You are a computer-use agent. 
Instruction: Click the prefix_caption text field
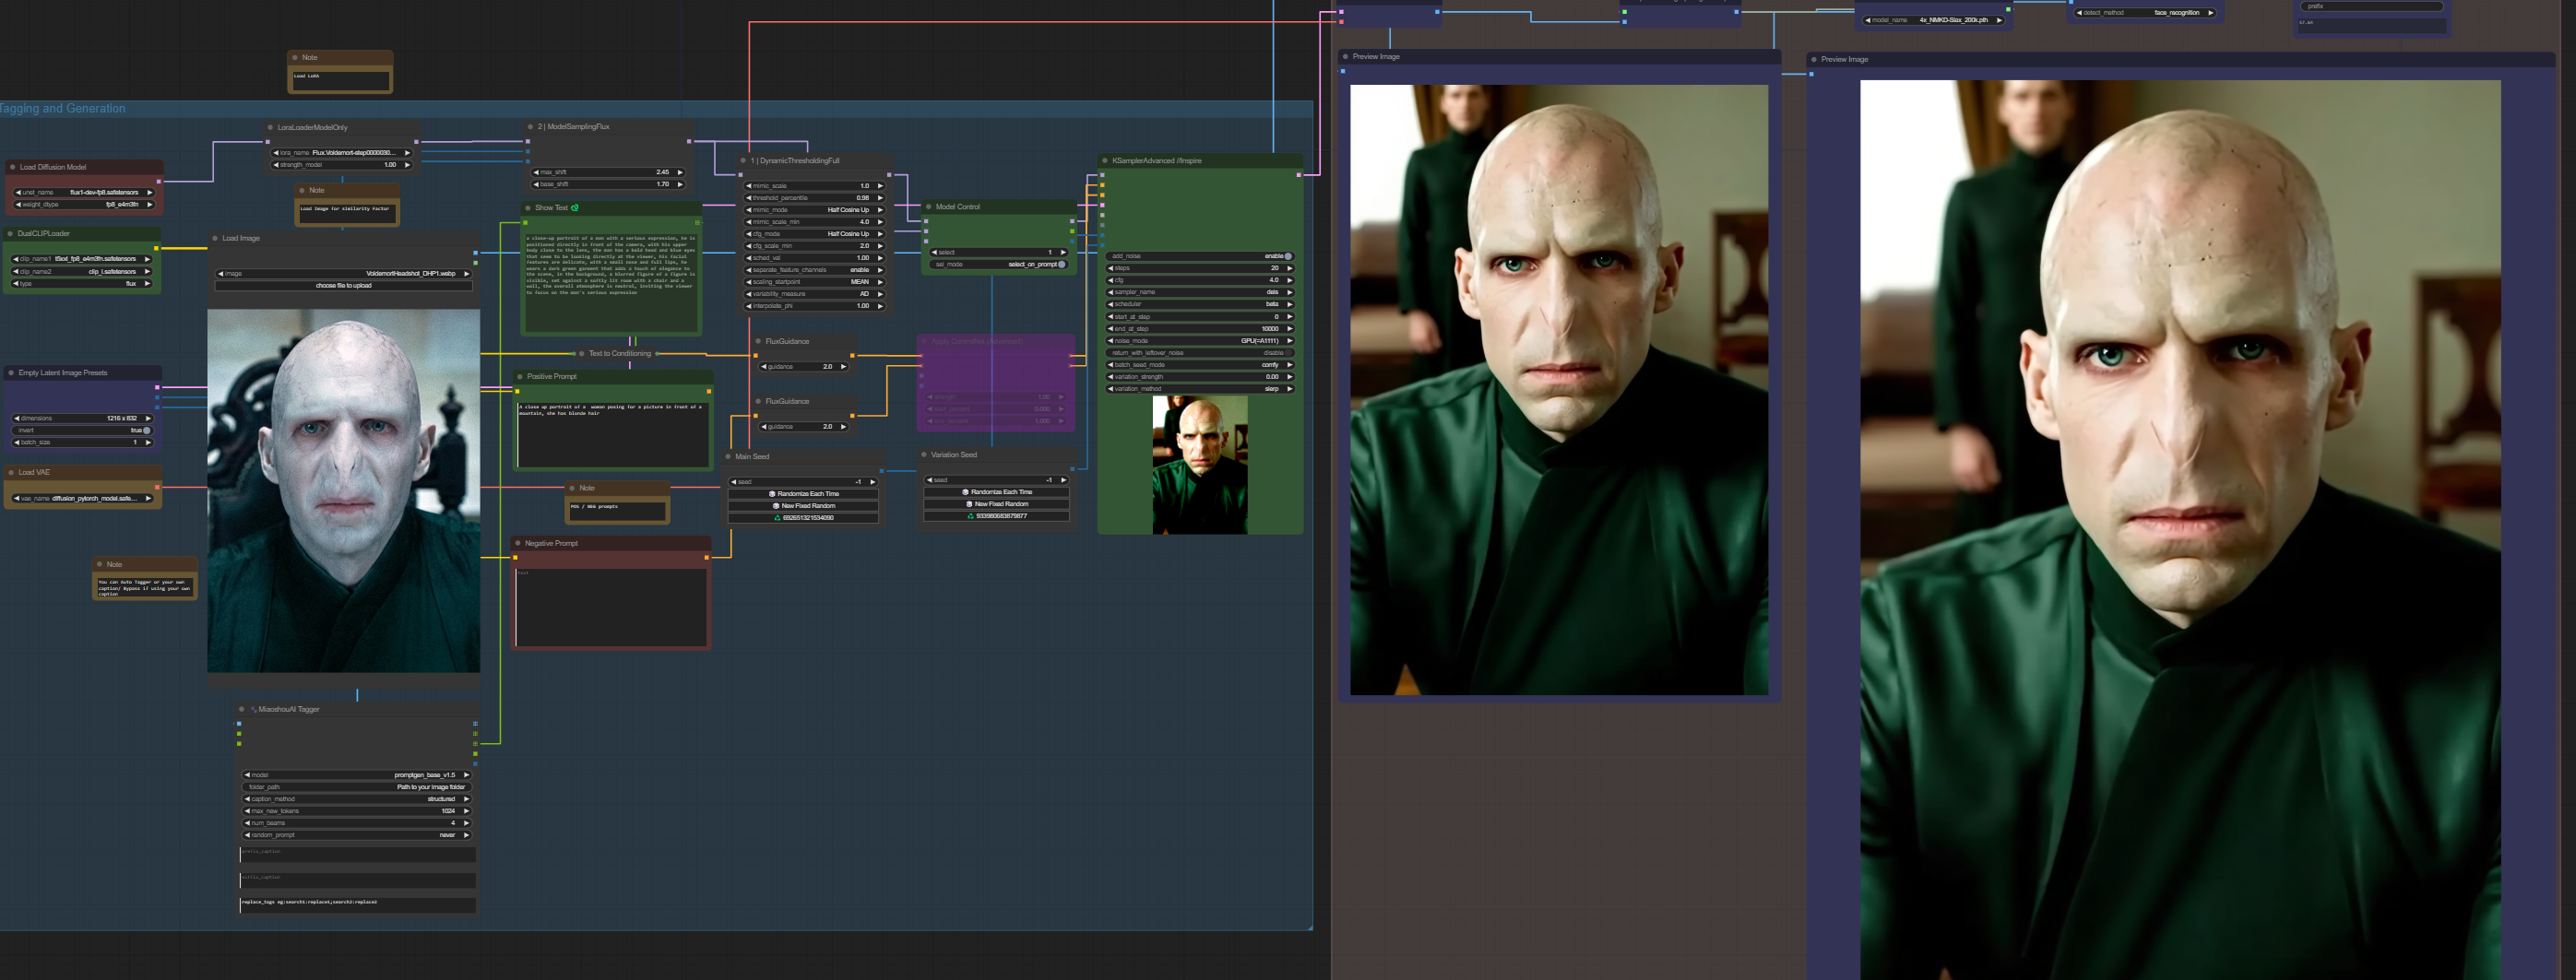click(357, 855)
